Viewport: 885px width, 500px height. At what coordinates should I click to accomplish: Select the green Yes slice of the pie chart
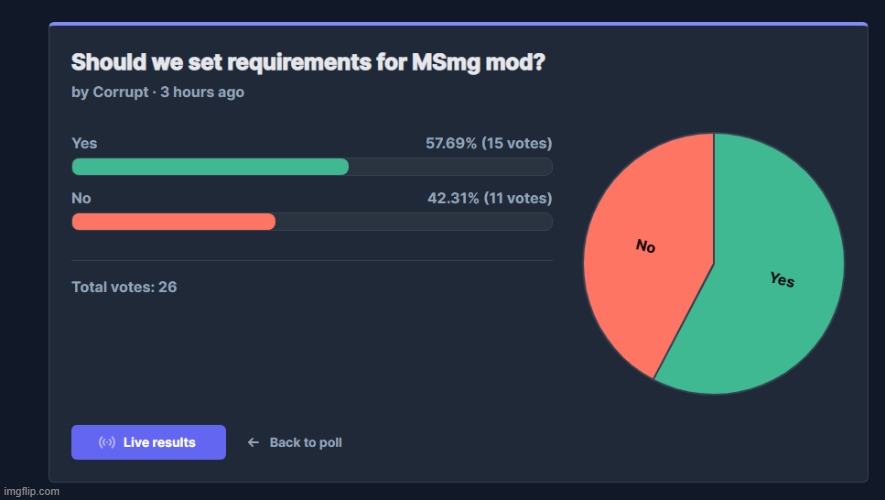click(x=770, y=300)
